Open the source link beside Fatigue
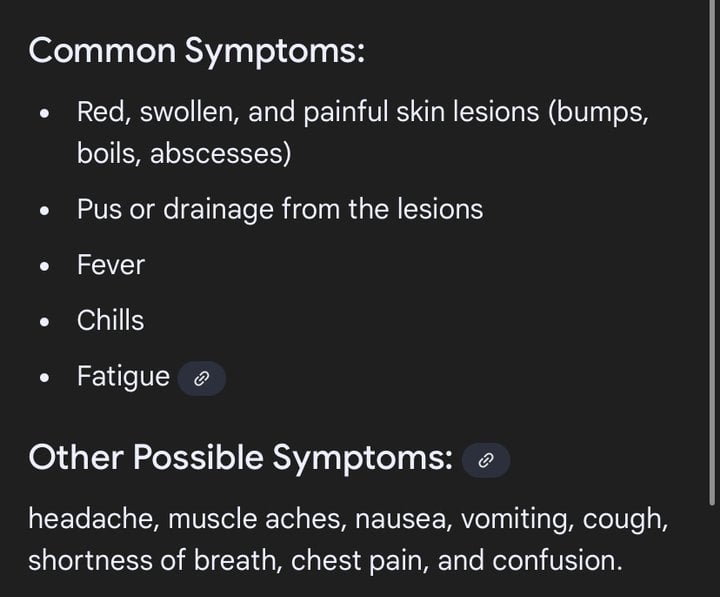Image resolution: width=720 pixels, height=597 pixels. tap(201, 378)
